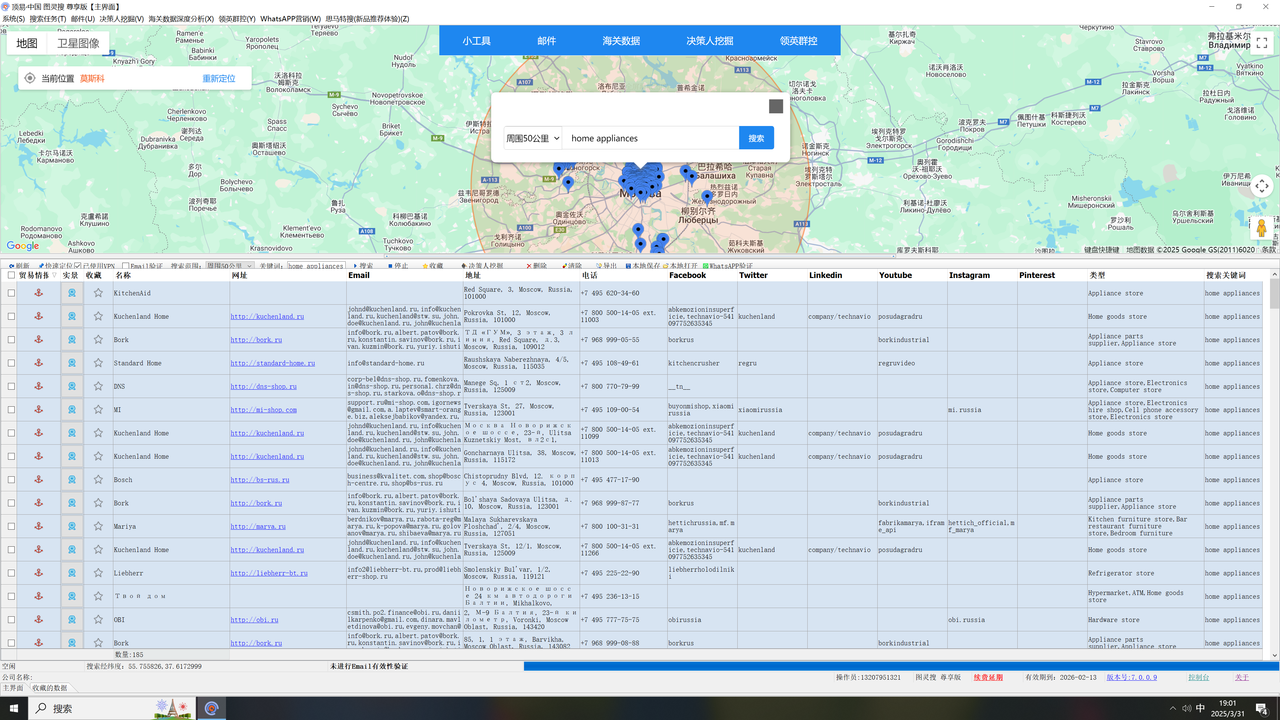Click the anchor trade icon in the KitchenAid row
1280x720 pixels.
click(38, 293)
